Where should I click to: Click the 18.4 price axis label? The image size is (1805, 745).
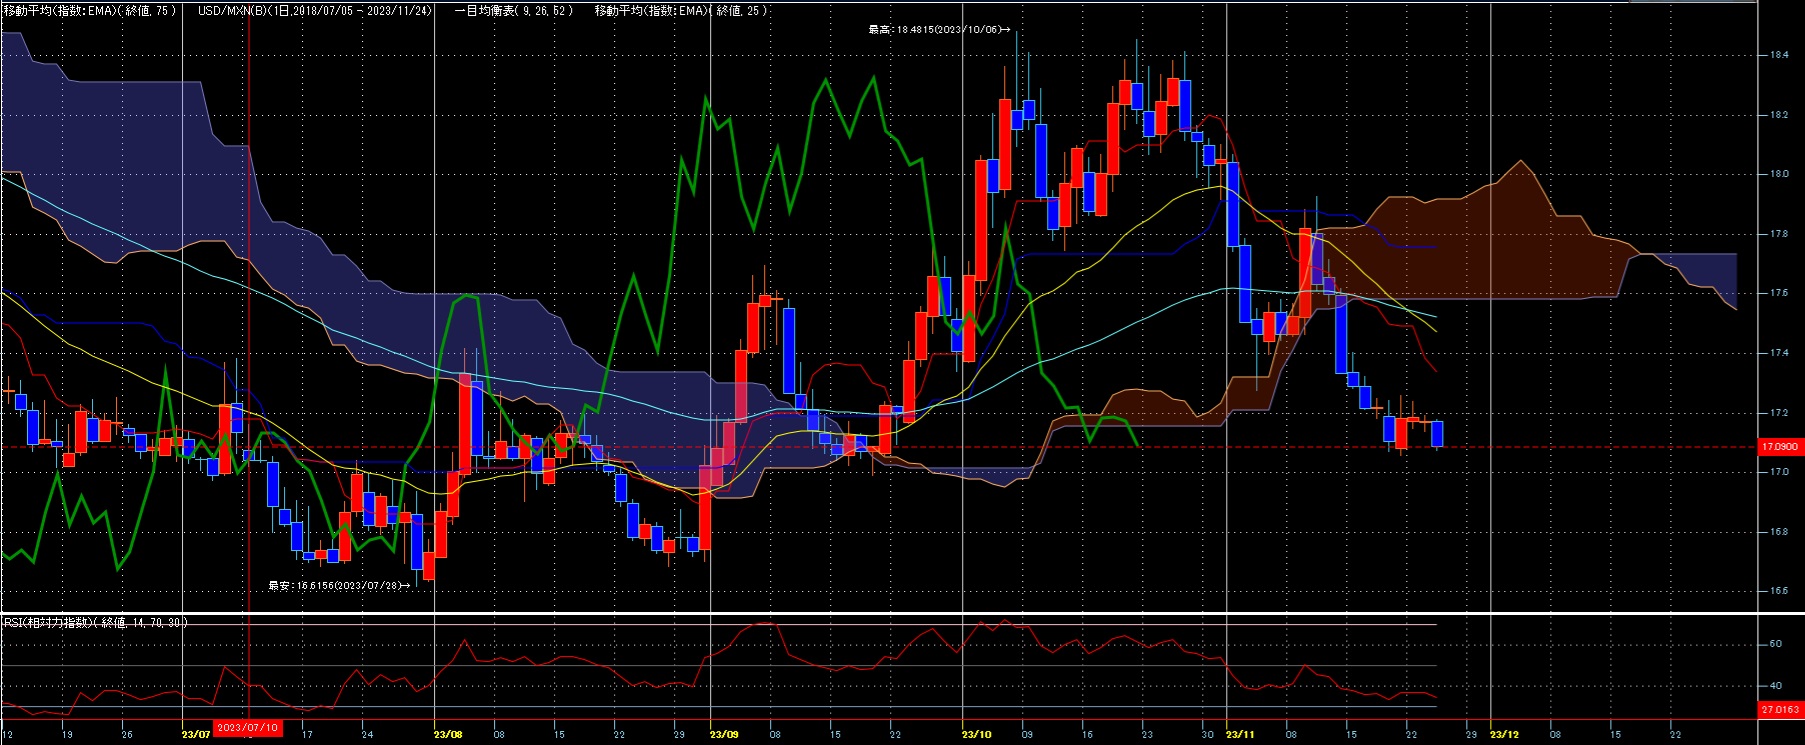coord(1779,55)
